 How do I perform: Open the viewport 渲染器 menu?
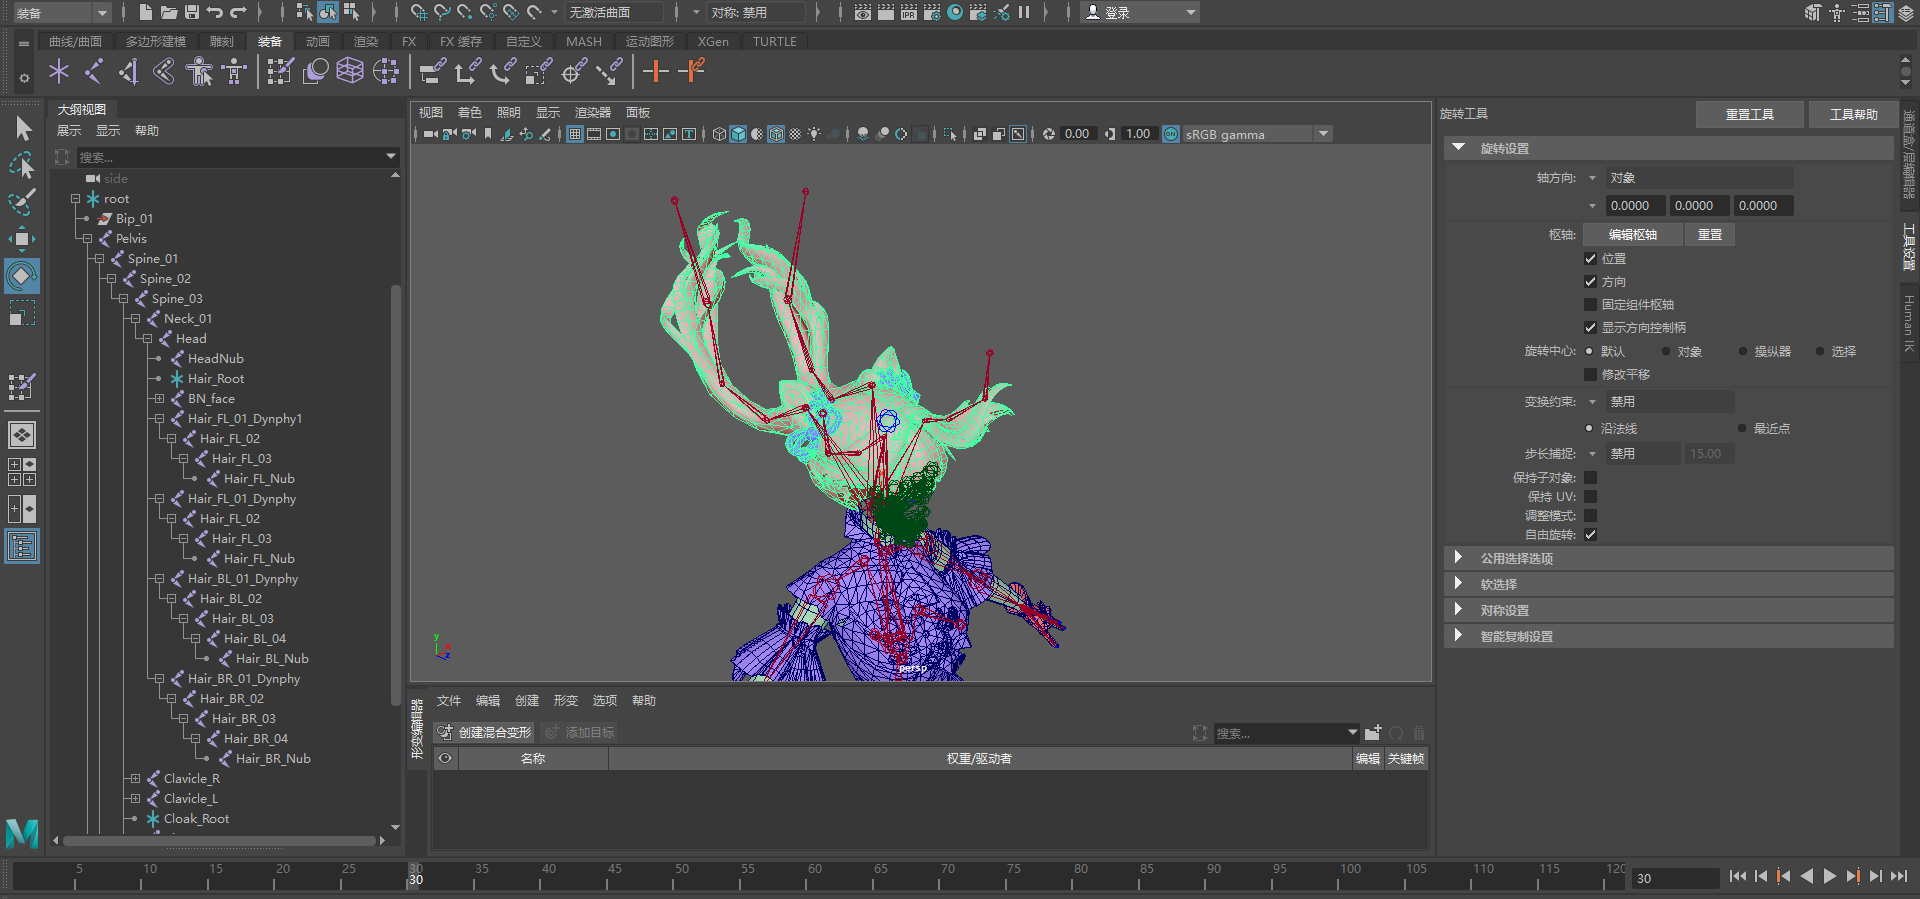pyautogui.click(x=592, y=112)
